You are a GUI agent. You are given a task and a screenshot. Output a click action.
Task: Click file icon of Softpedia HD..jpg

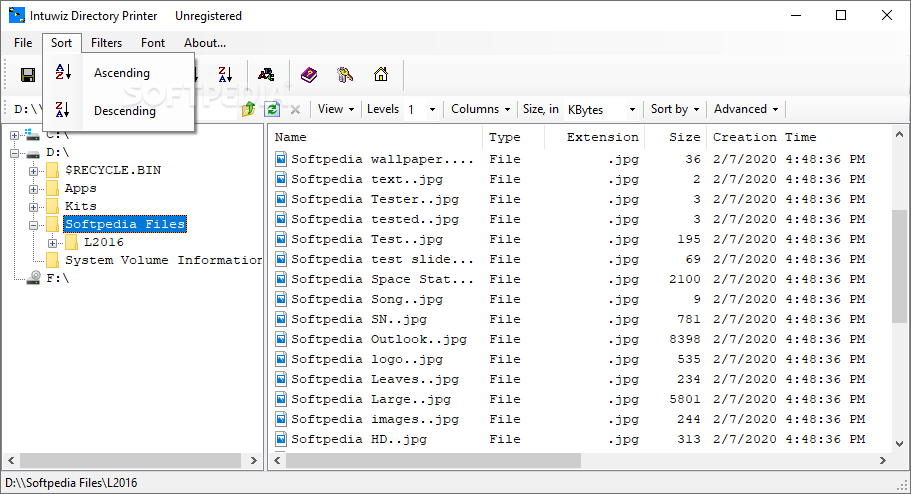(x=281, y=439)
